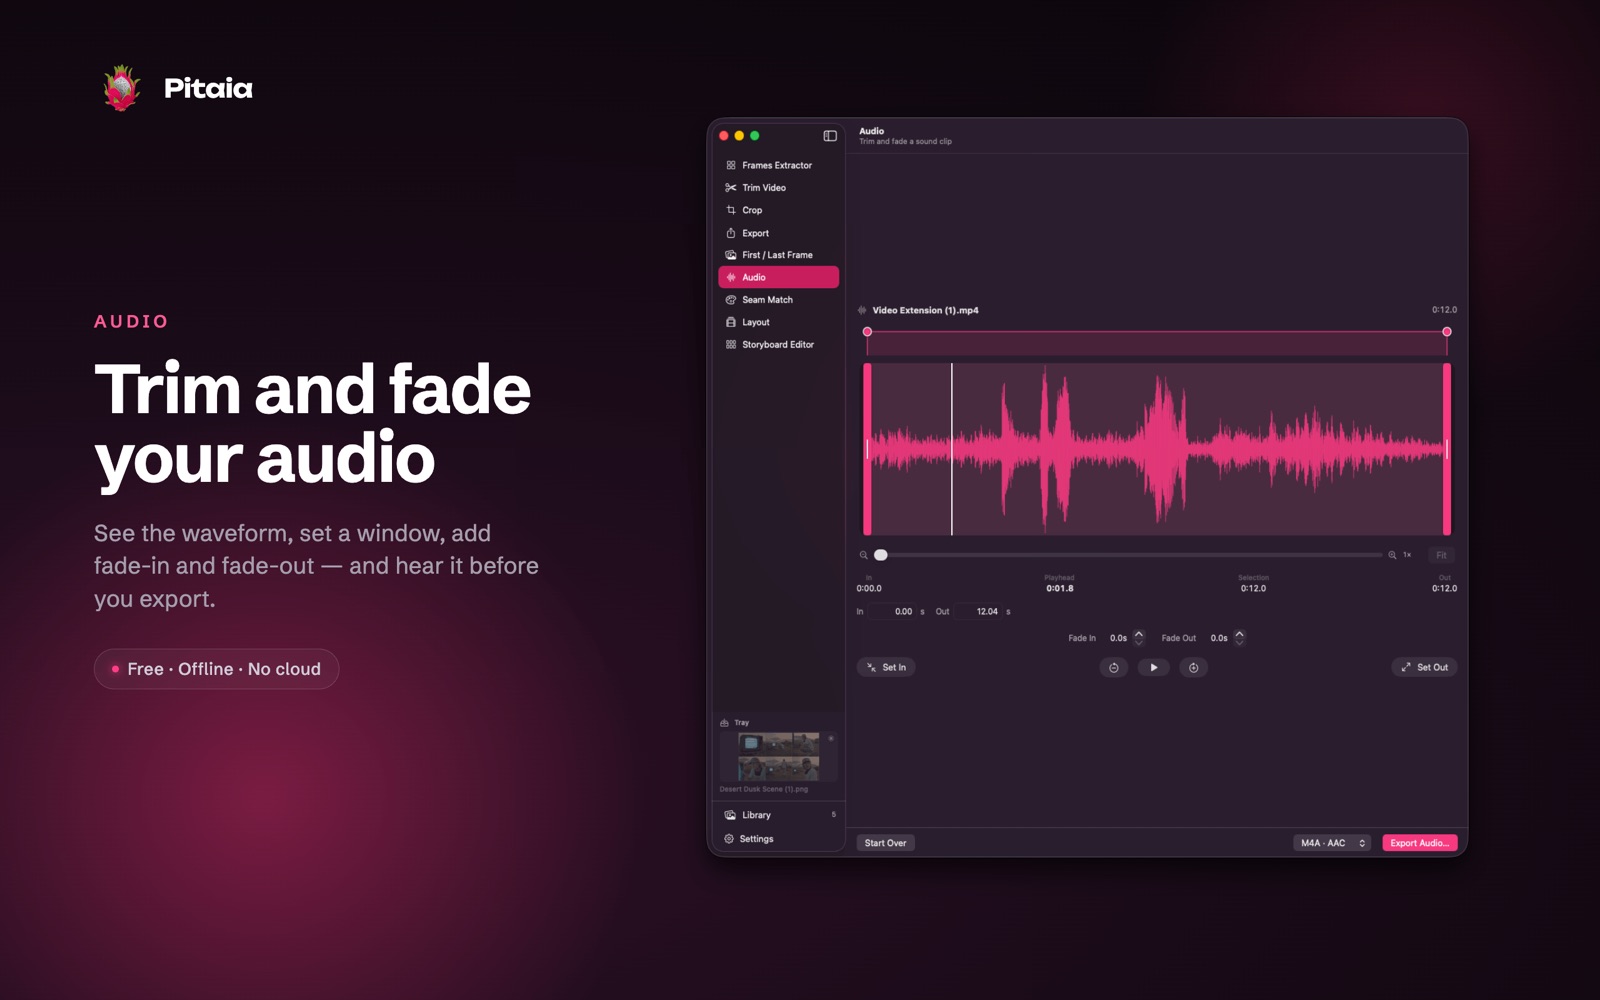Click the right pink trim handle
Screen dimensions: 1600x1000
click(1447, 449)
